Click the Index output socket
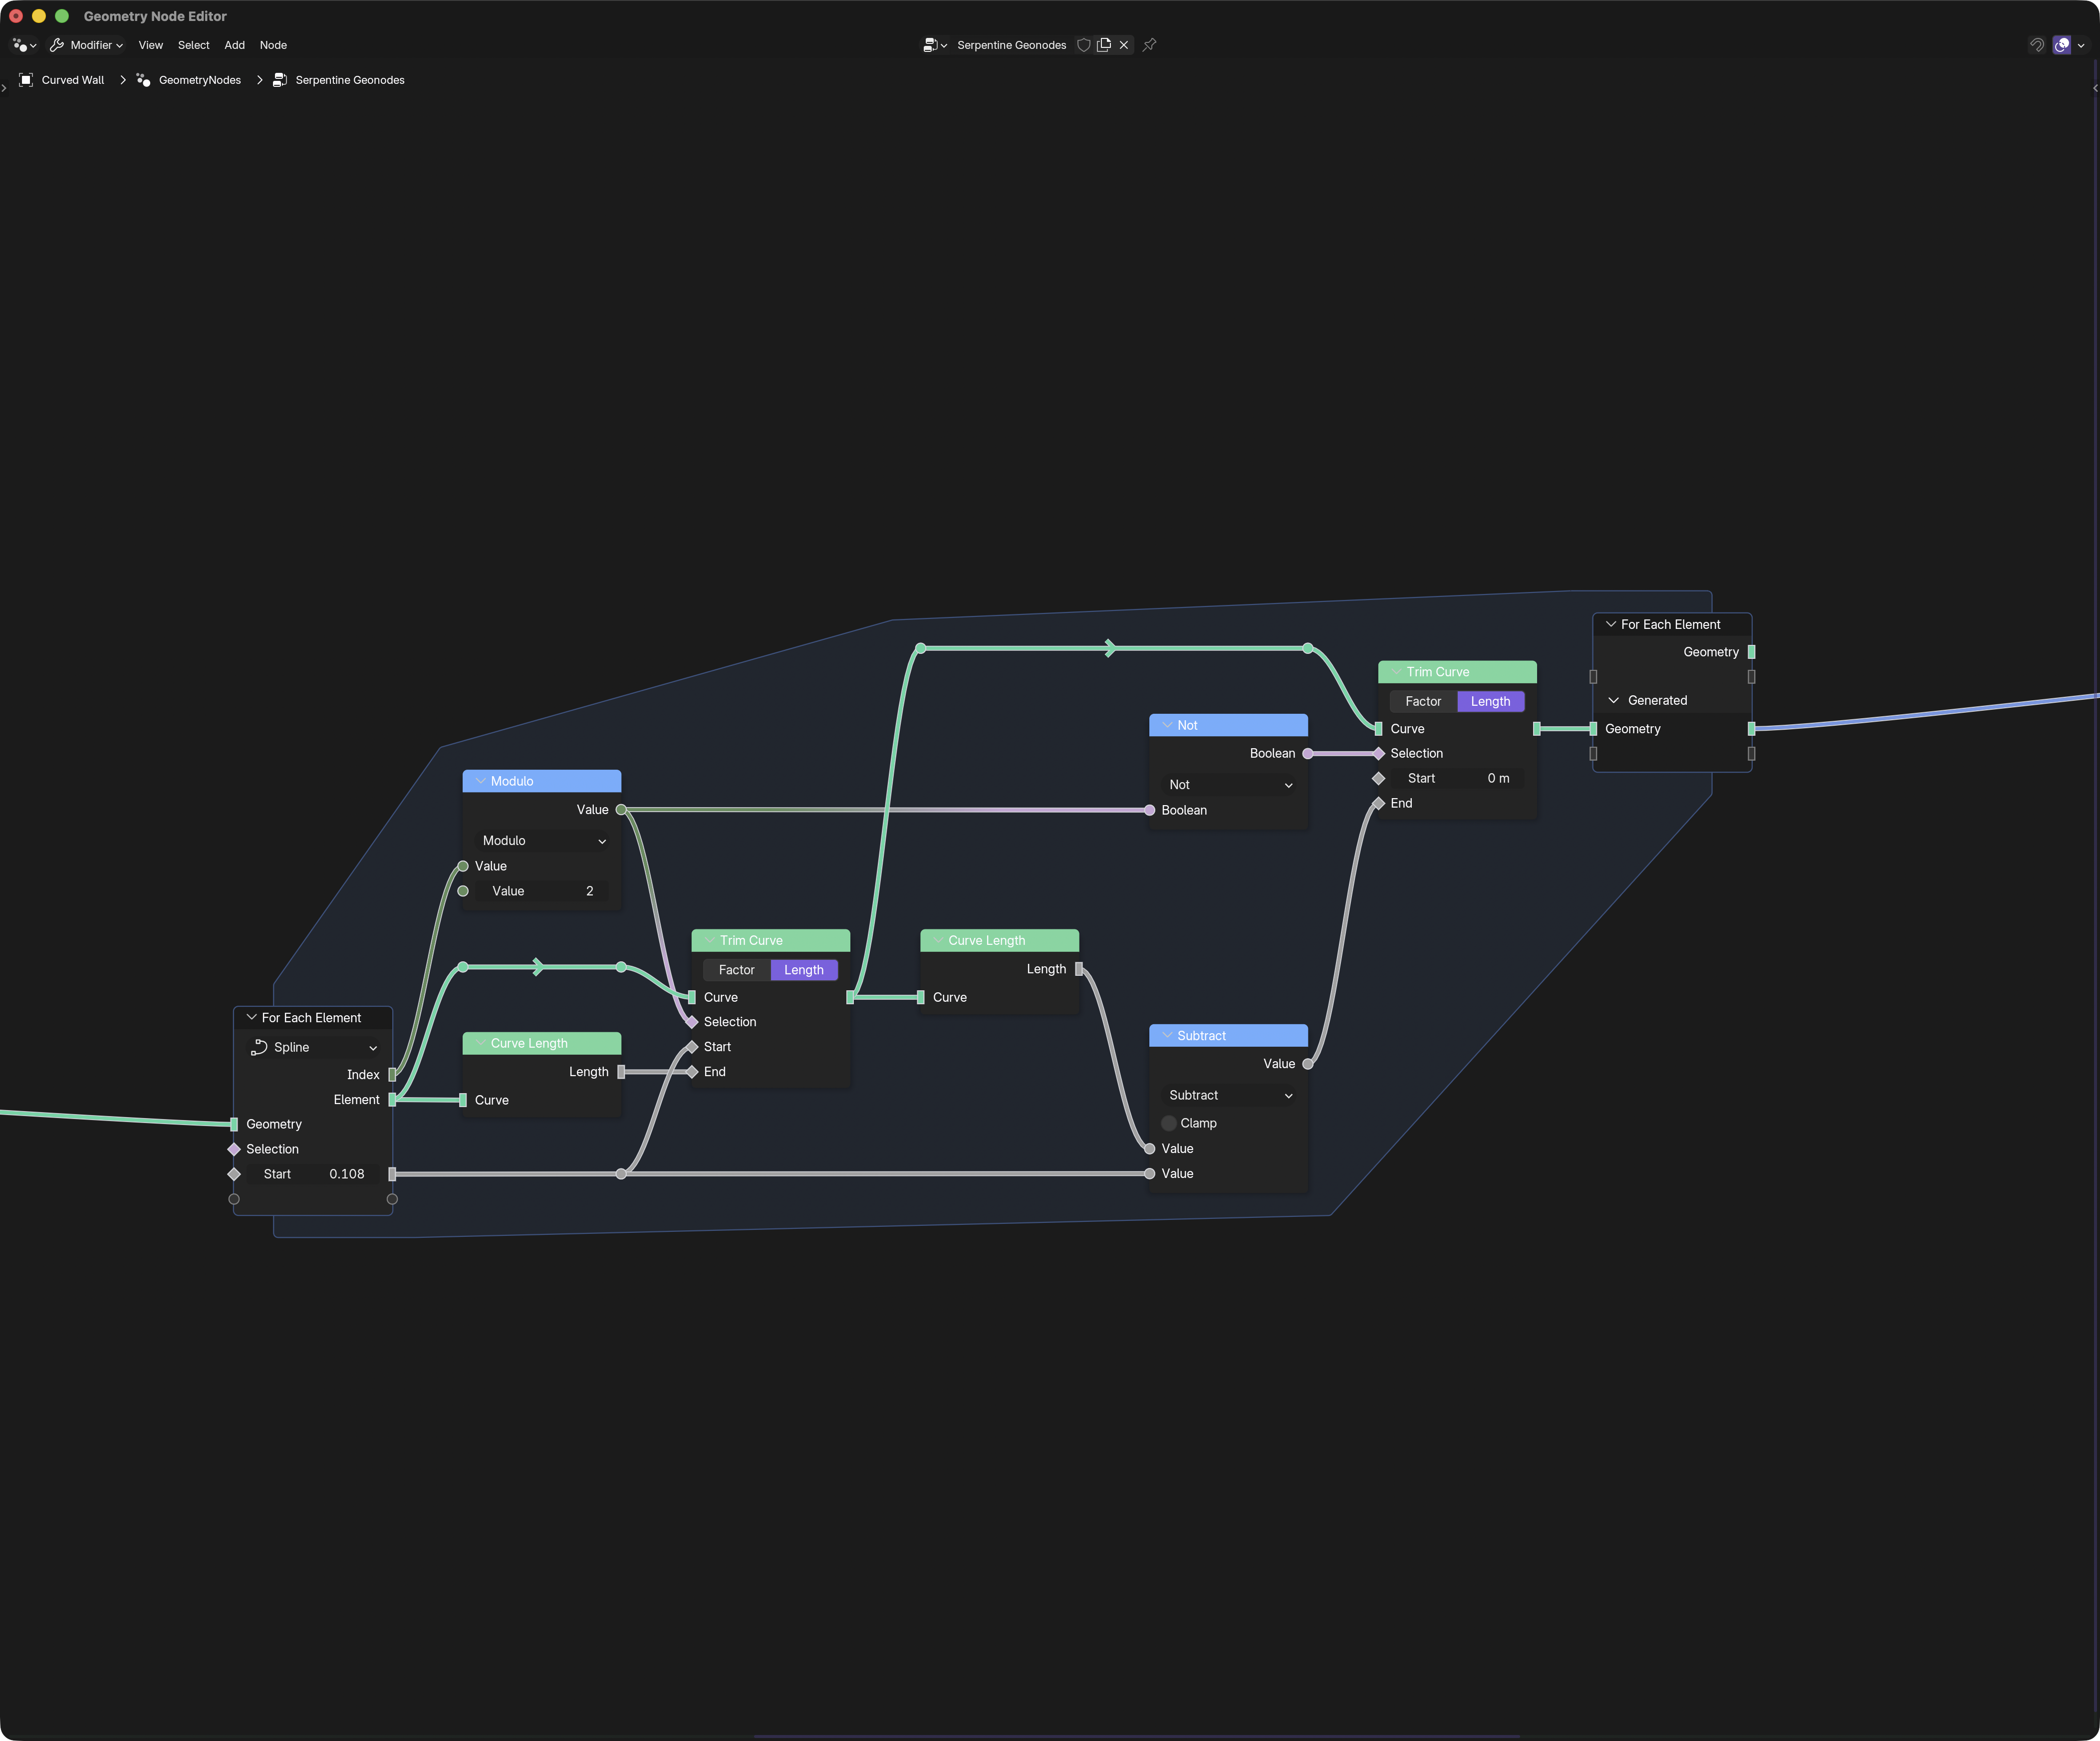Screen dimensions: 2100x1741 tap(392, 1075)
